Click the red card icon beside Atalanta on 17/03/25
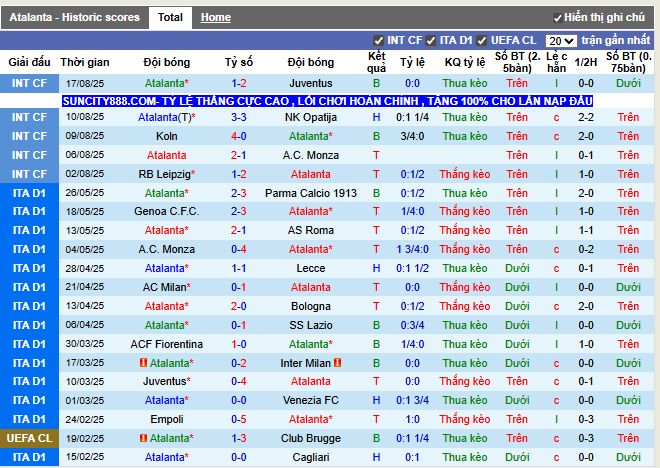Viewport: 660px width, 468px height. click(x=143, y=363)
